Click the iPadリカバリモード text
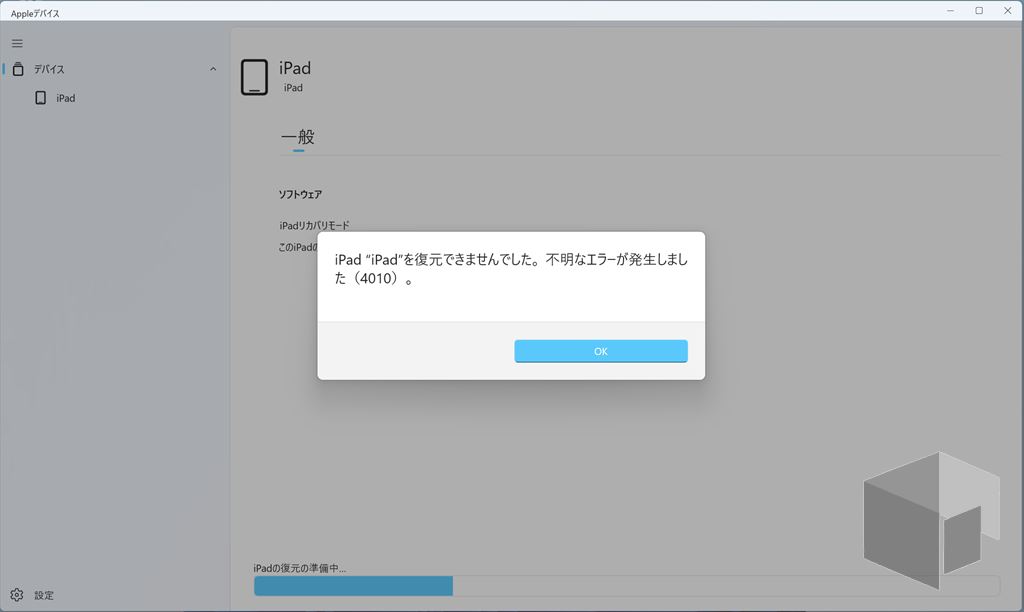The height and width of the screenshot is (612, 1024). click(x=315, y=225)
